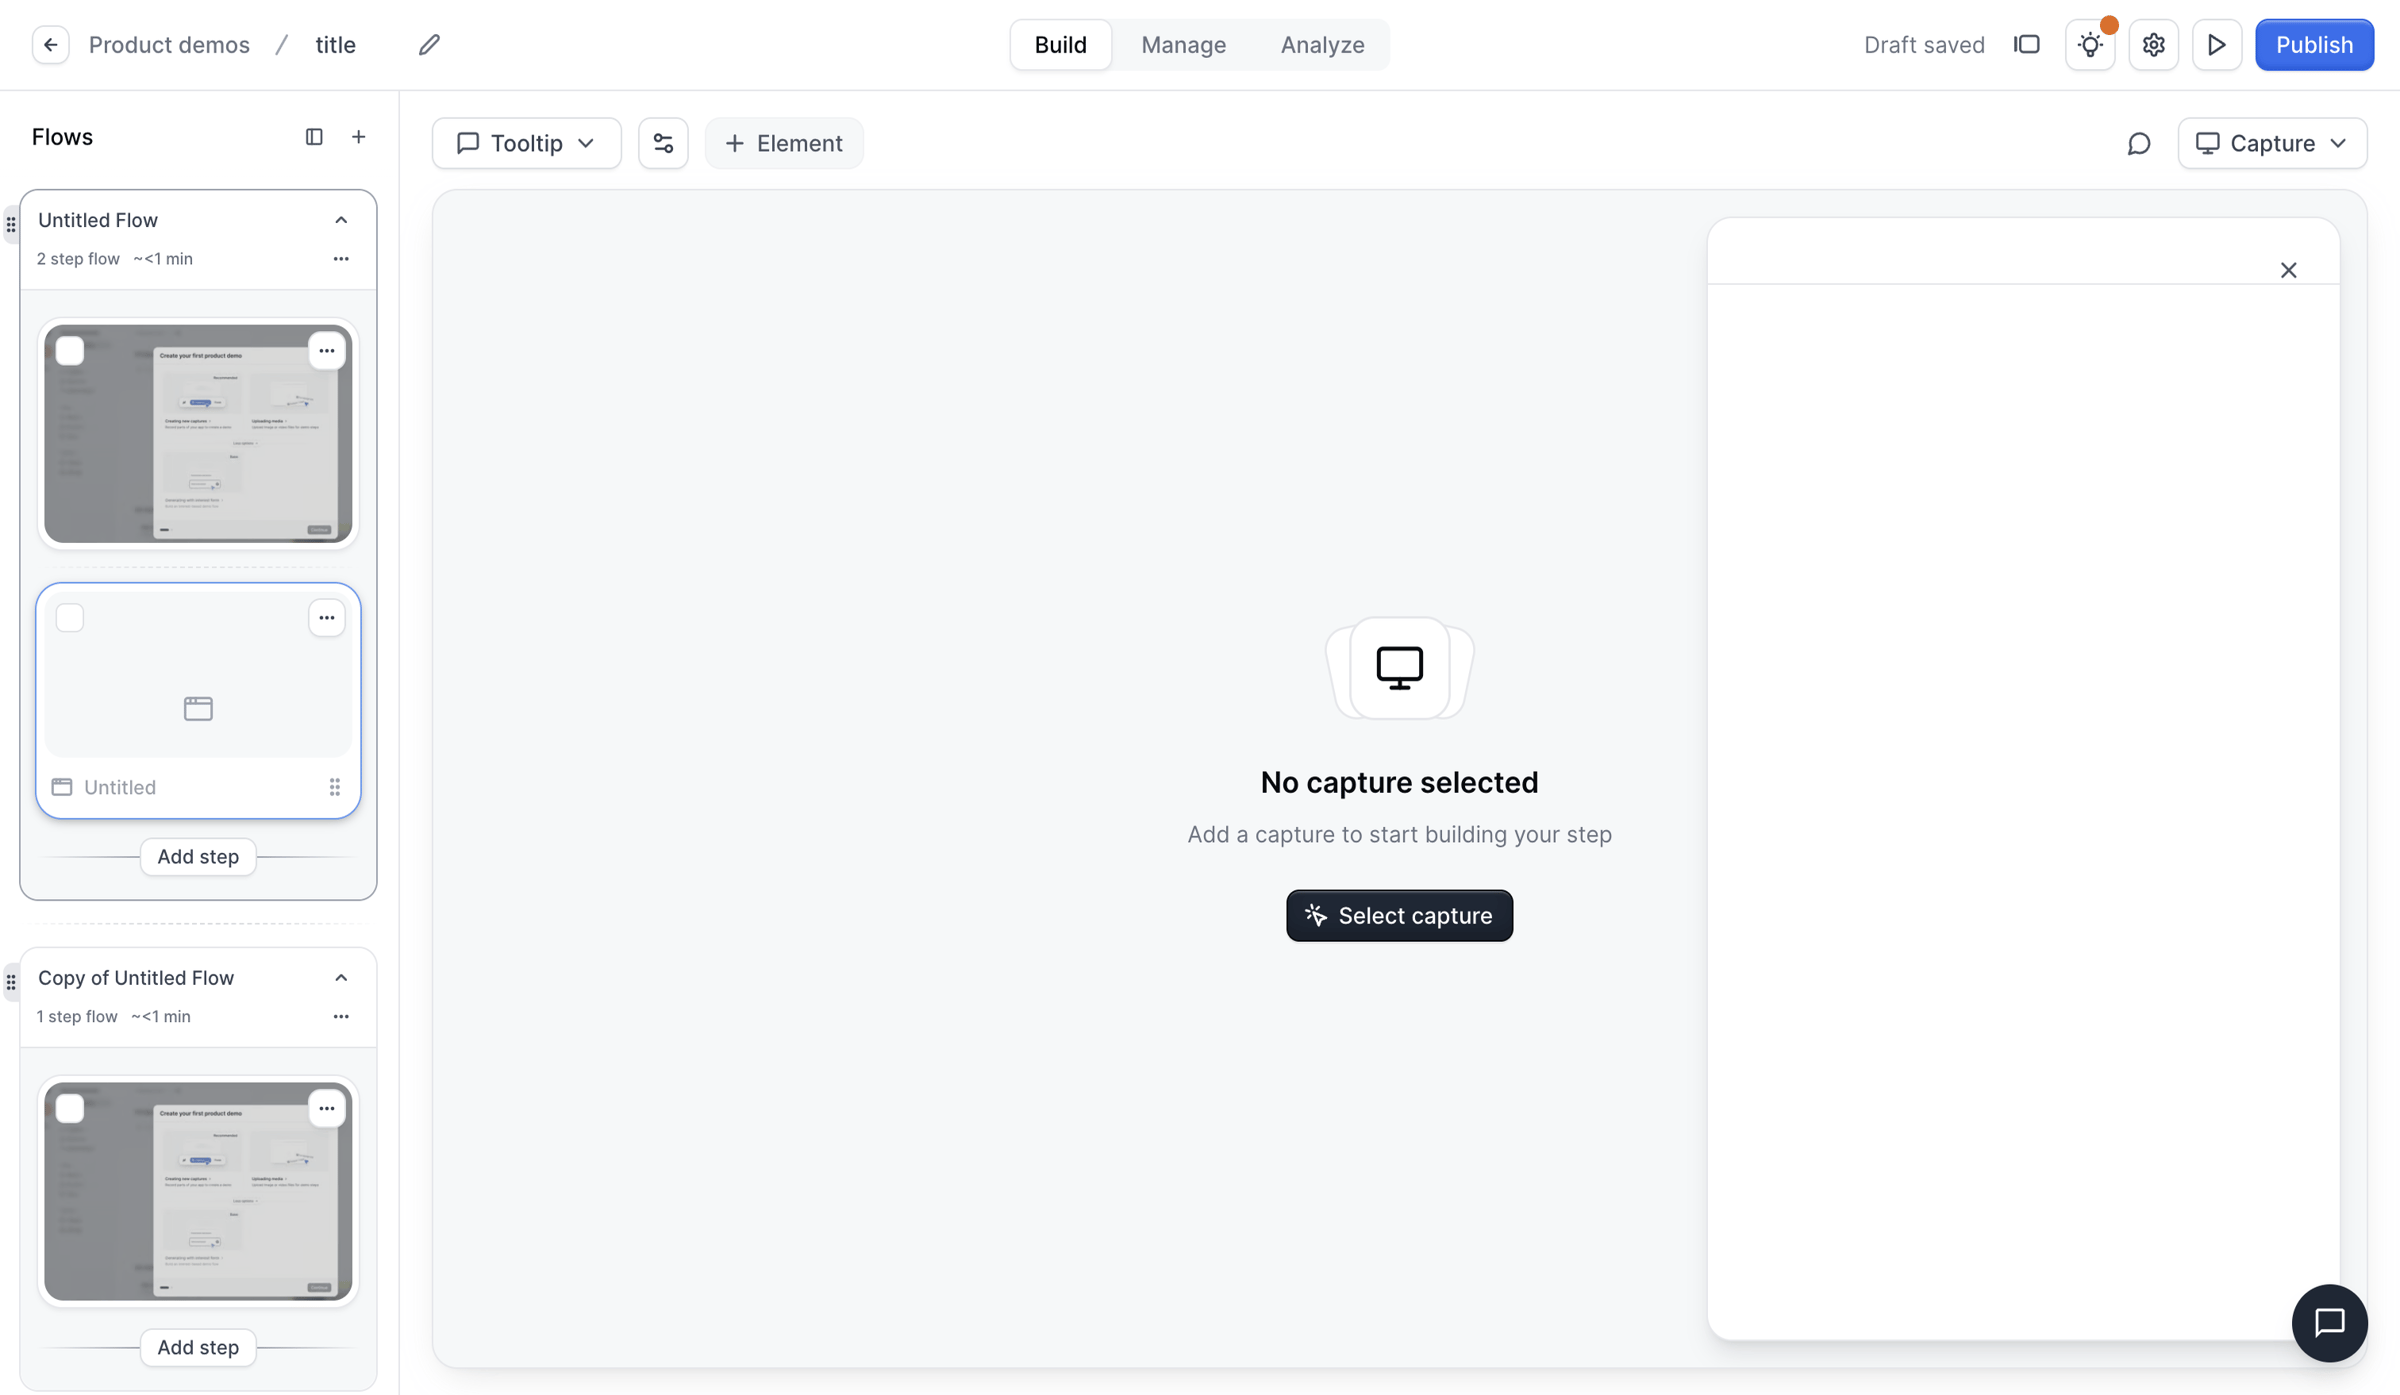Open the Tooltip dropdown
2400x1395 pixels.
click(x=526, y=143)
